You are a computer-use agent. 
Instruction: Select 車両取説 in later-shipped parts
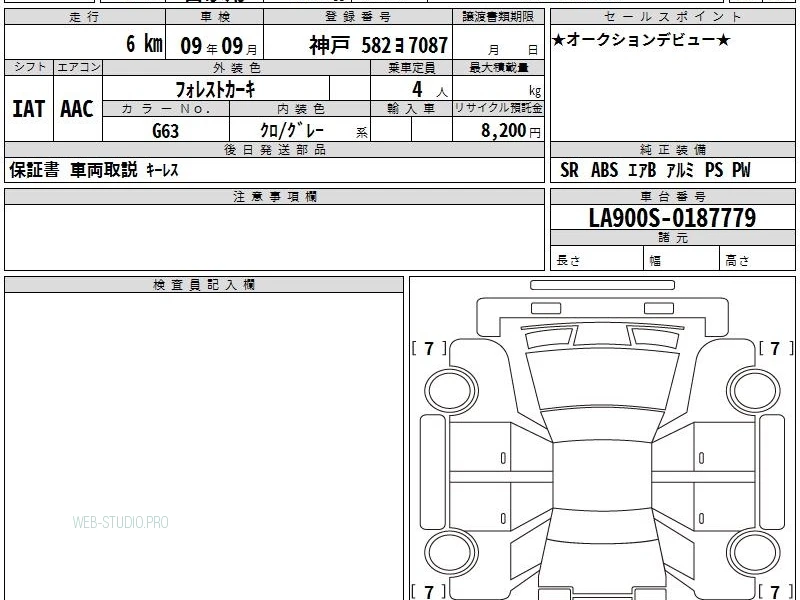pos(104,169)
